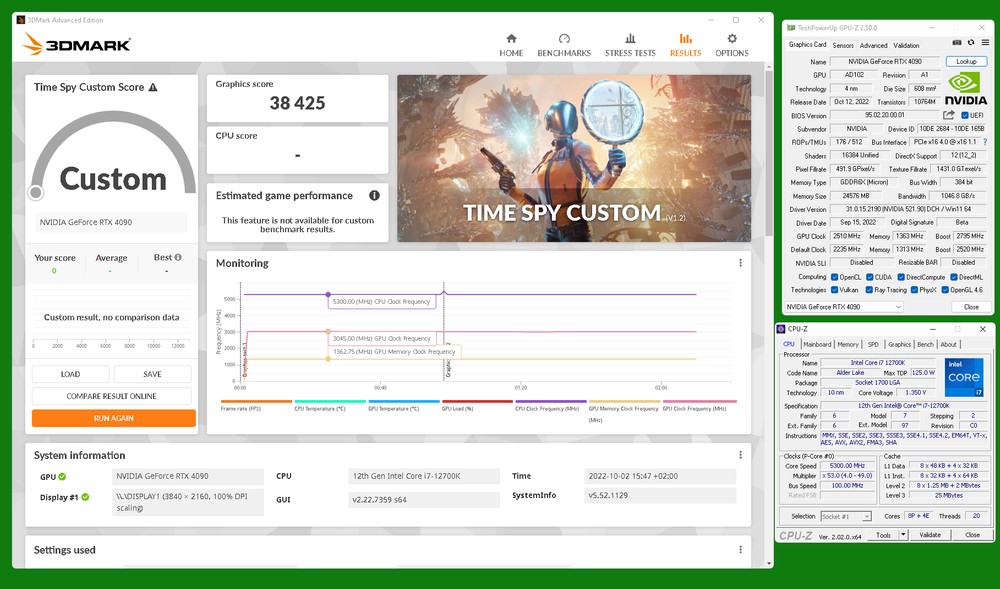Click the Validate button in CPU-Z
Image resolution: width=1000 pixels, height=589 pixels.
pos(930,535)
